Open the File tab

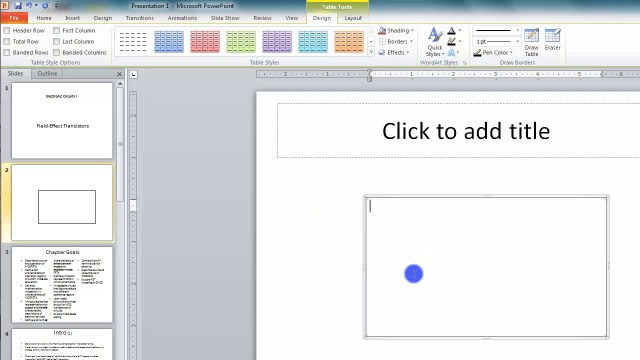(14, 18)
